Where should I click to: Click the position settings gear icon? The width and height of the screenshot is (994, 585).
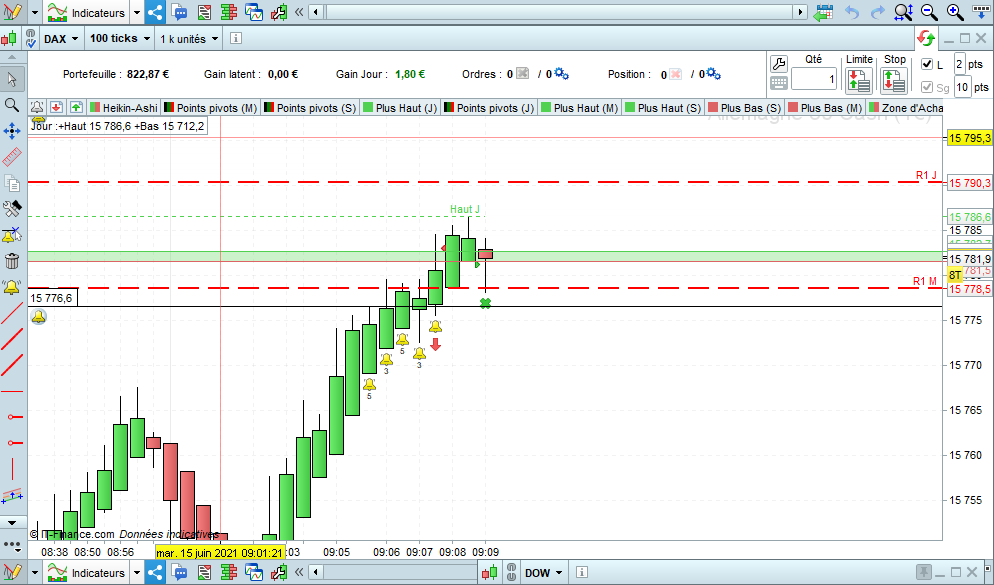point(713,74)
